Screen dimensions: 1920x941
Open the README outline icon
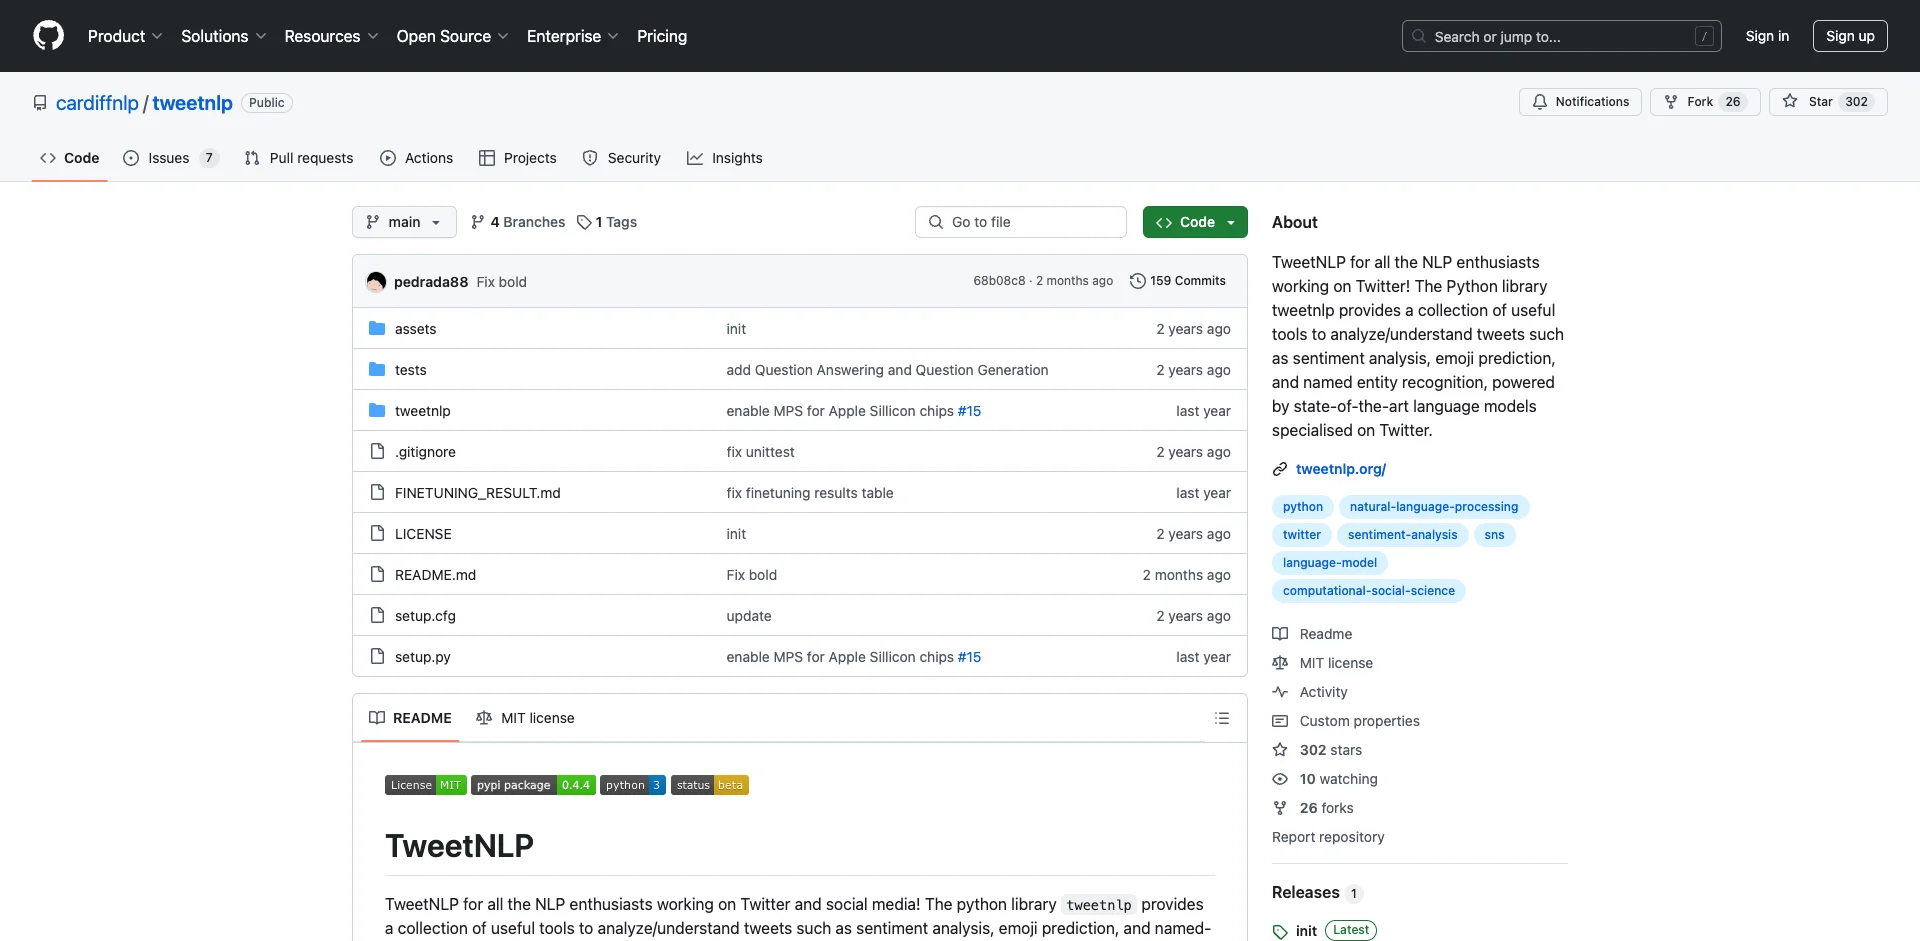coord(1221,718)
